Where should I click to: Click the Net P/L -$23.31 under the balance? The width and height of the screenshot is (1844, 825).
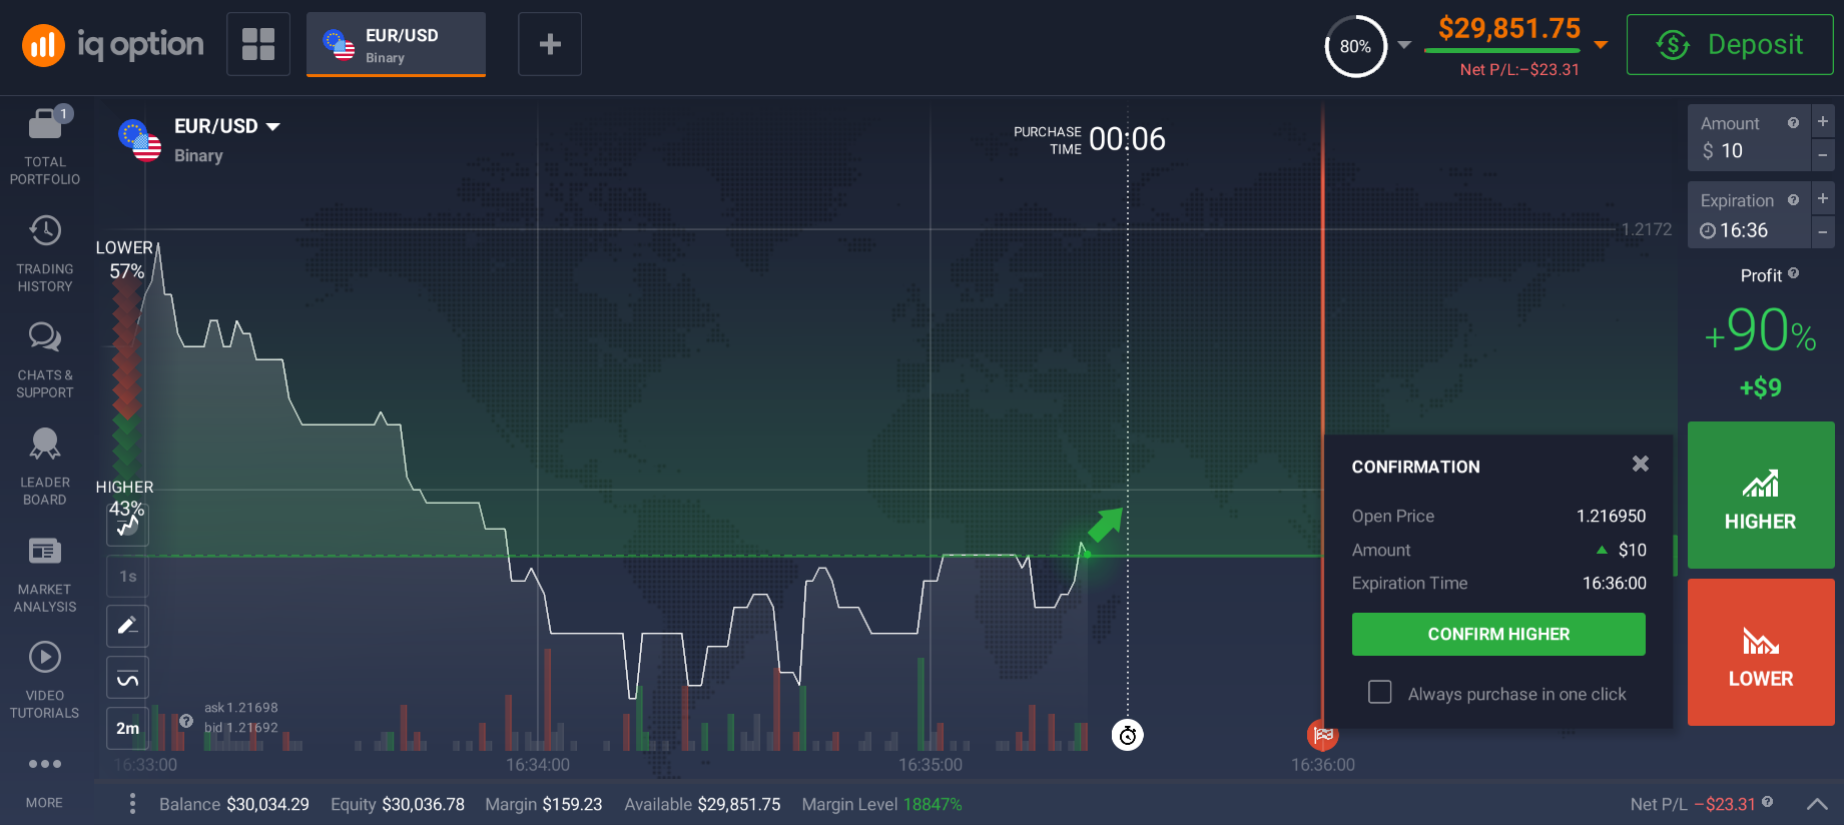[1519, 69]
